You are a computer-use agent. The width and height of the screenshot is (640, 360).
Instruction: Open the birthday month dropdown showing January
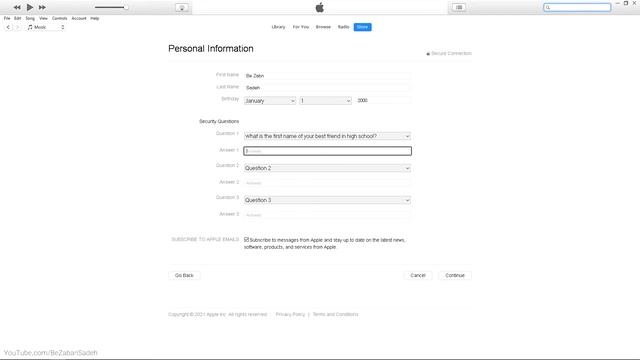pos(270,100)
